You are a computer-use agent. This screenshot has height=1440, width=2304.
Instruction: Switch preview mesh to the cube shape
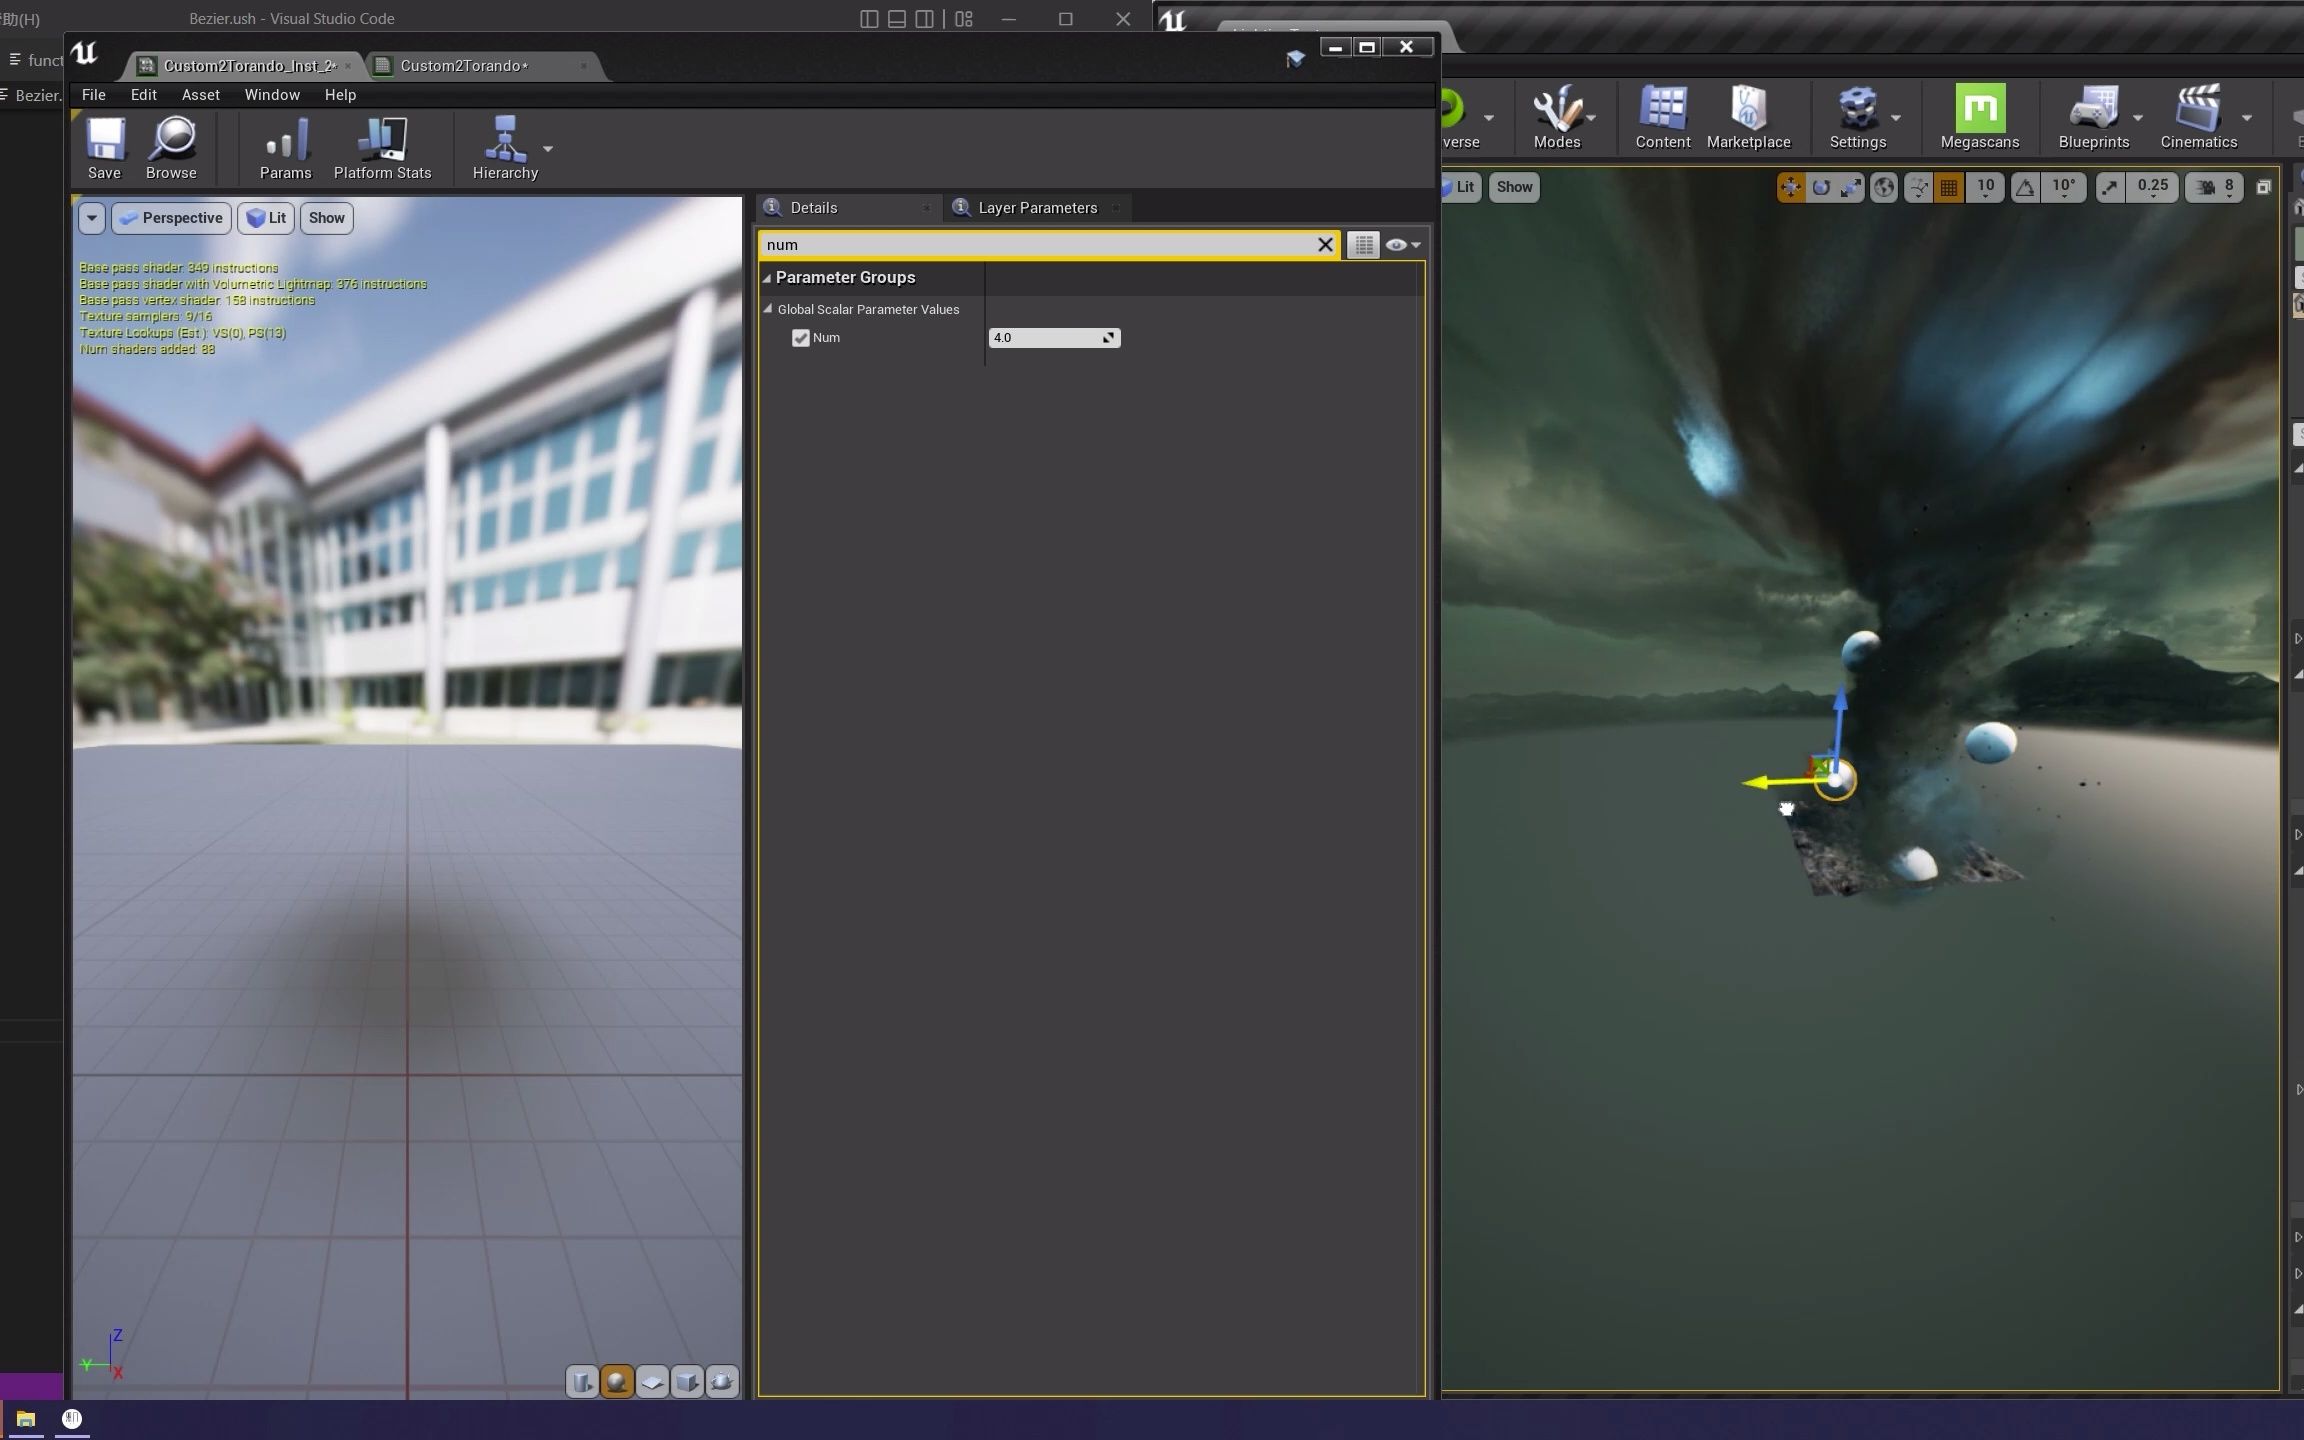[687, 1381]
